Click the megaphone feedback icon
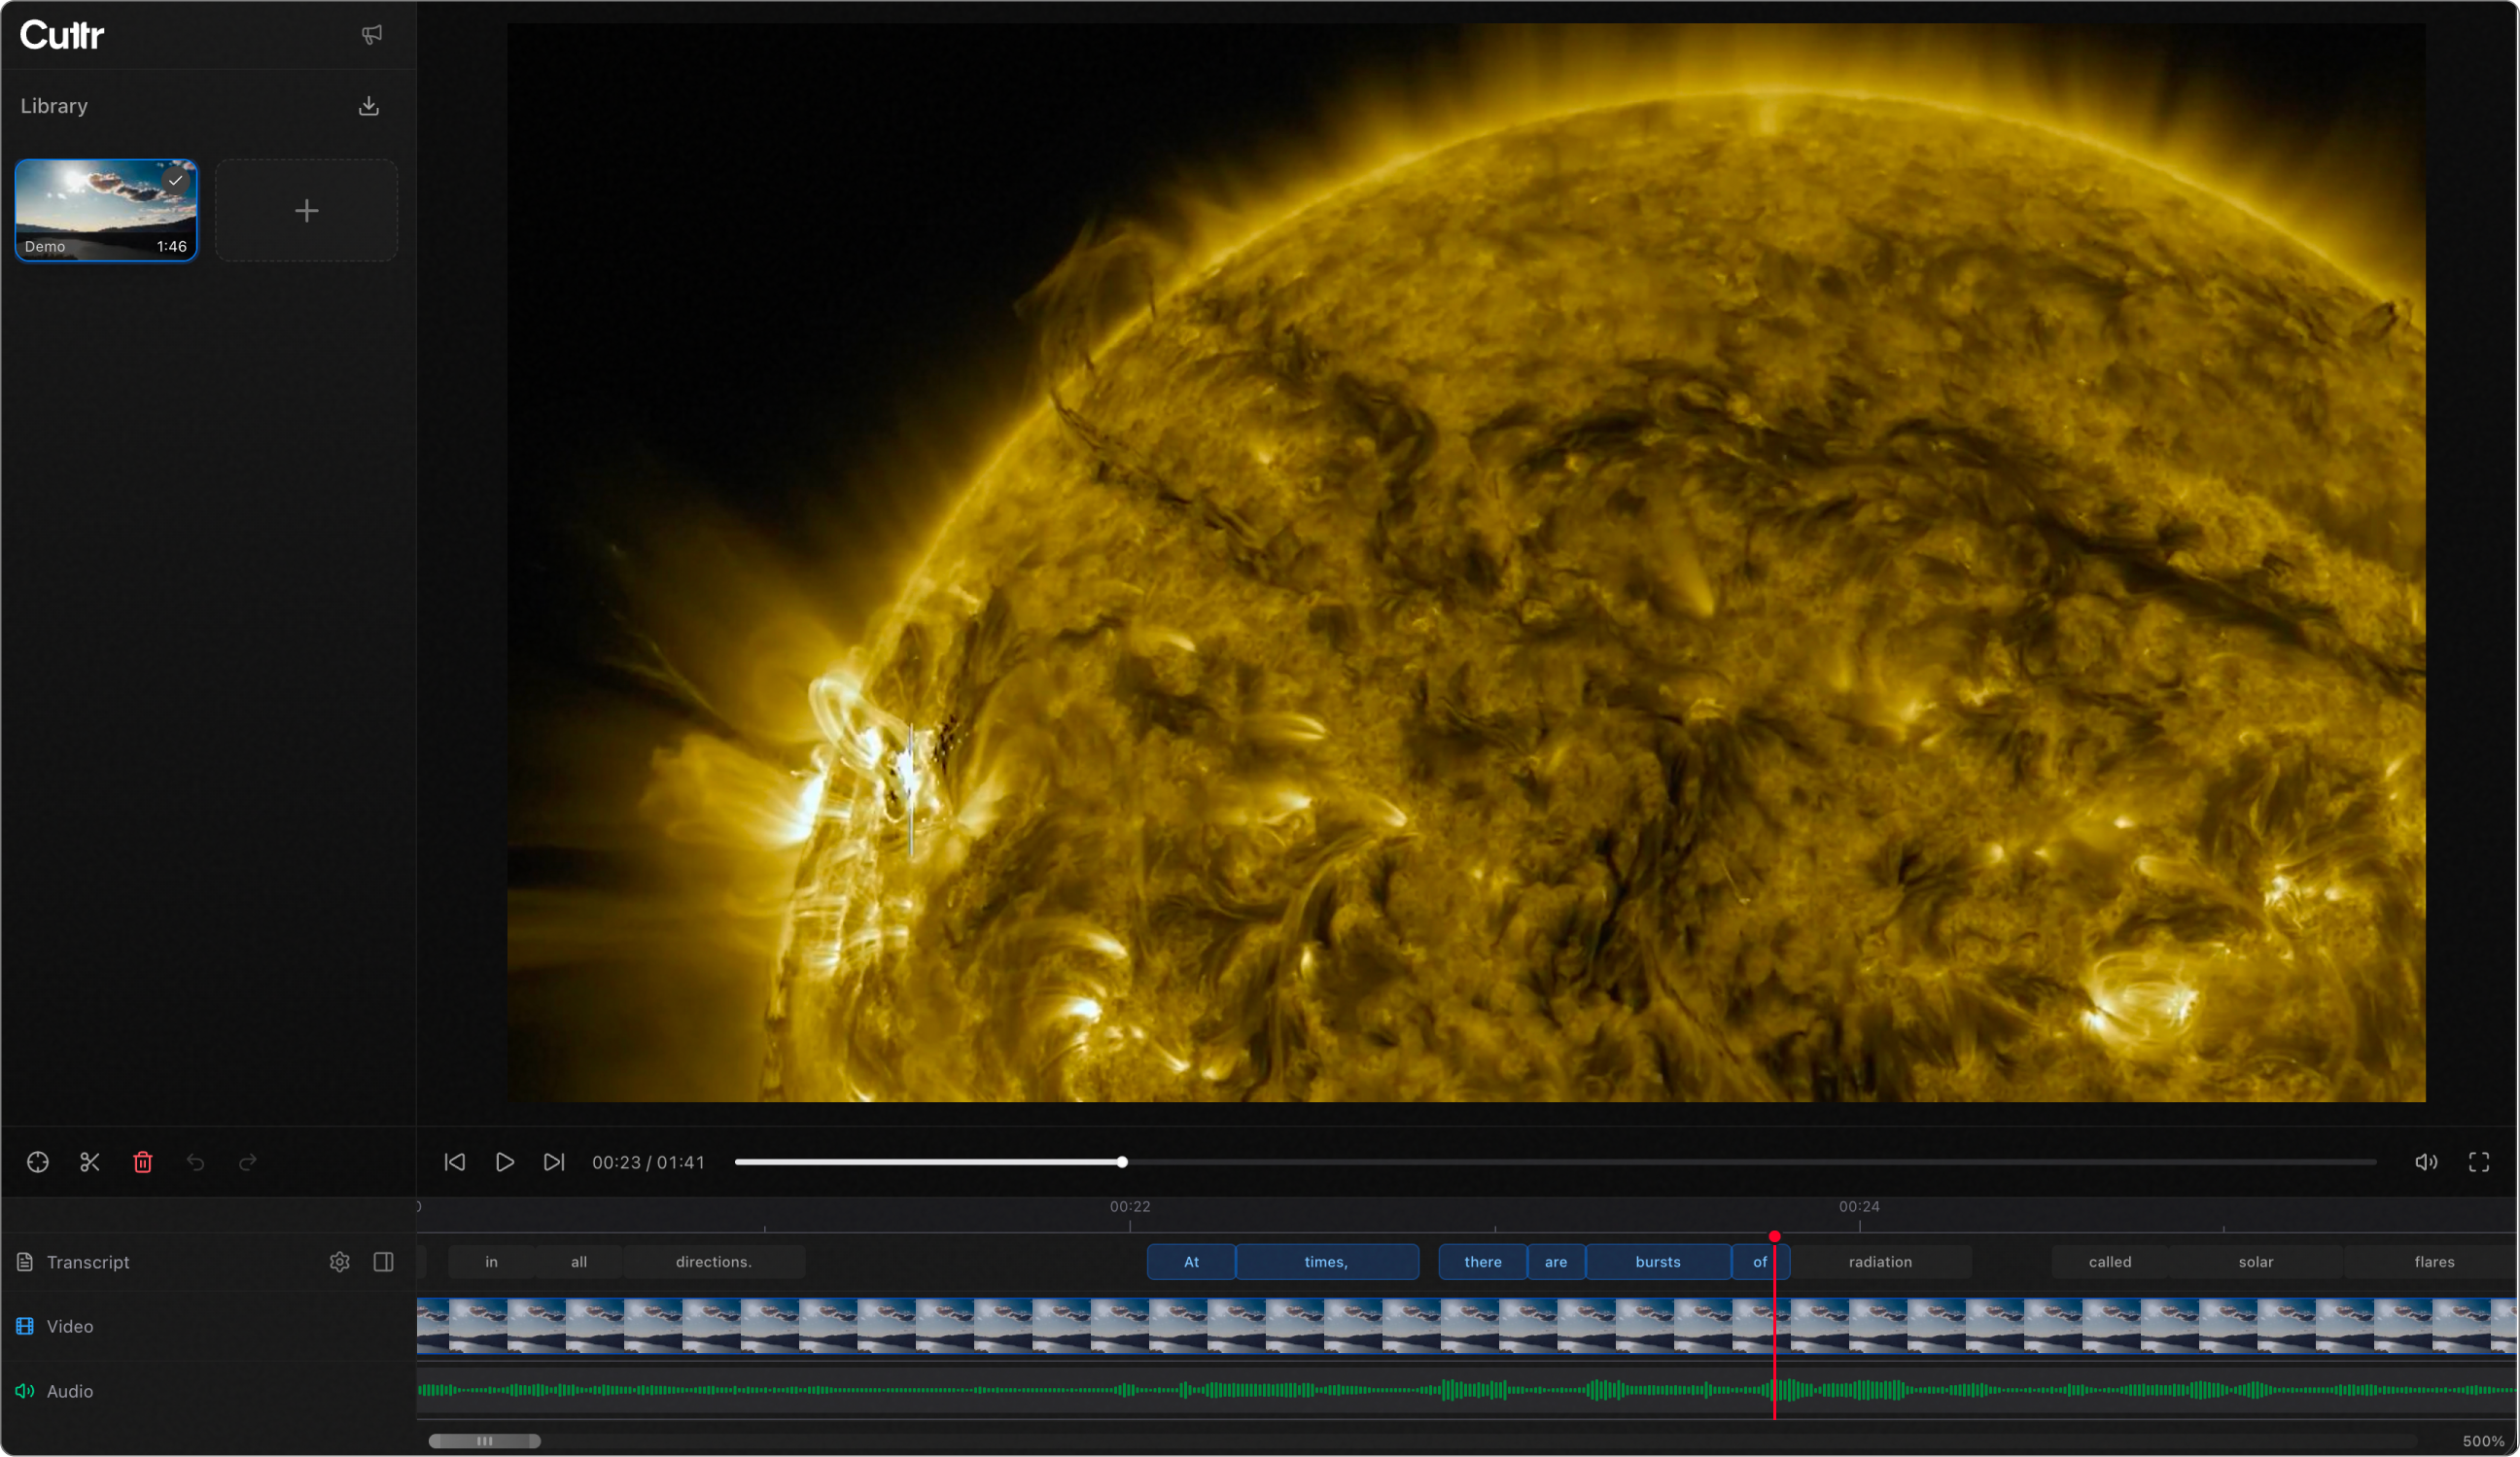 (x=372, y=35)
